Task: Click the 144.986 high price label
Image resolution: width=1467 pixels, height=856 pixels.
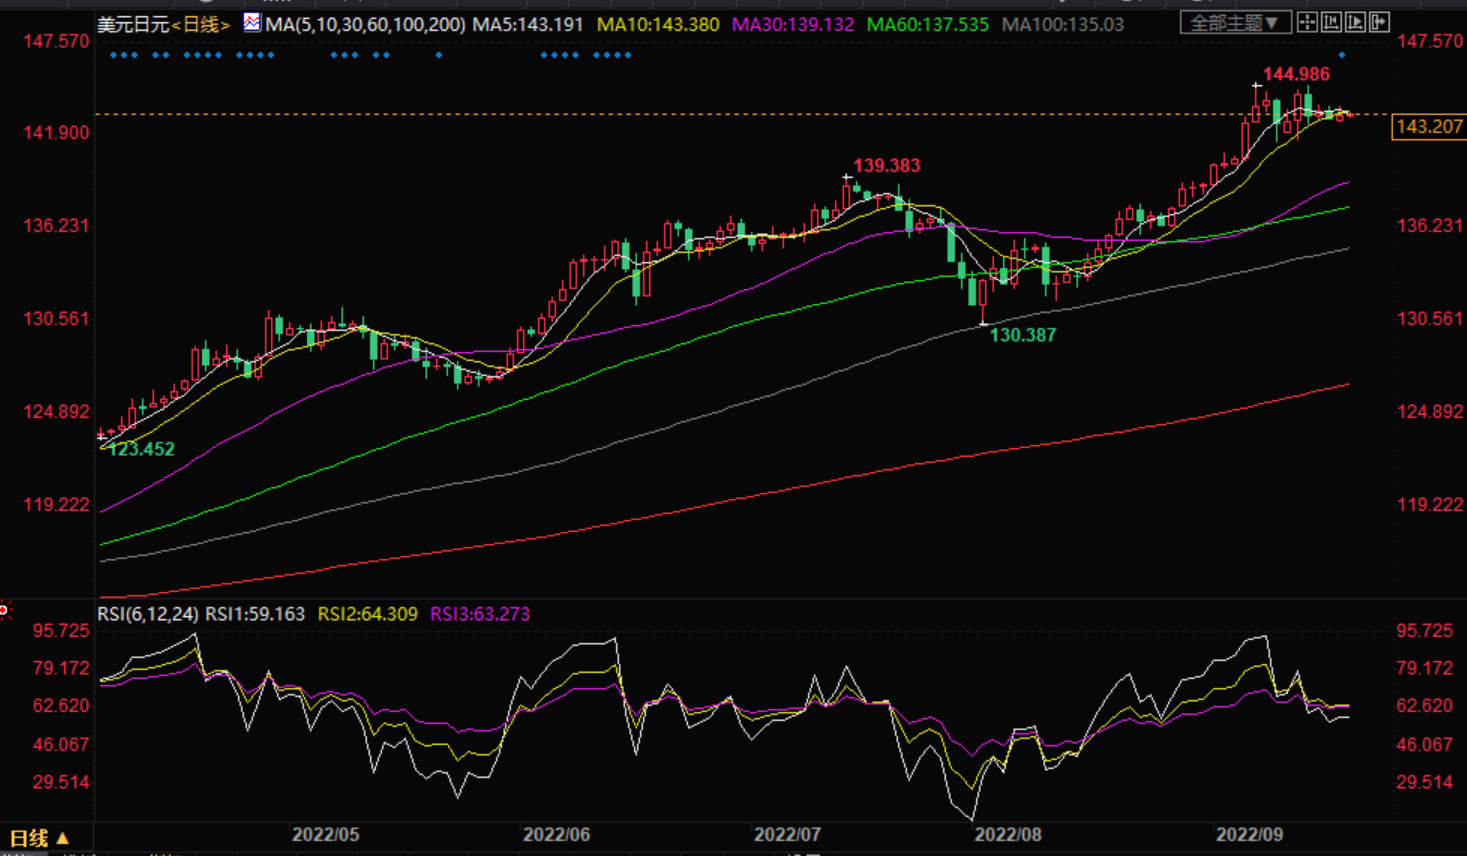Action: point(1296,74)
